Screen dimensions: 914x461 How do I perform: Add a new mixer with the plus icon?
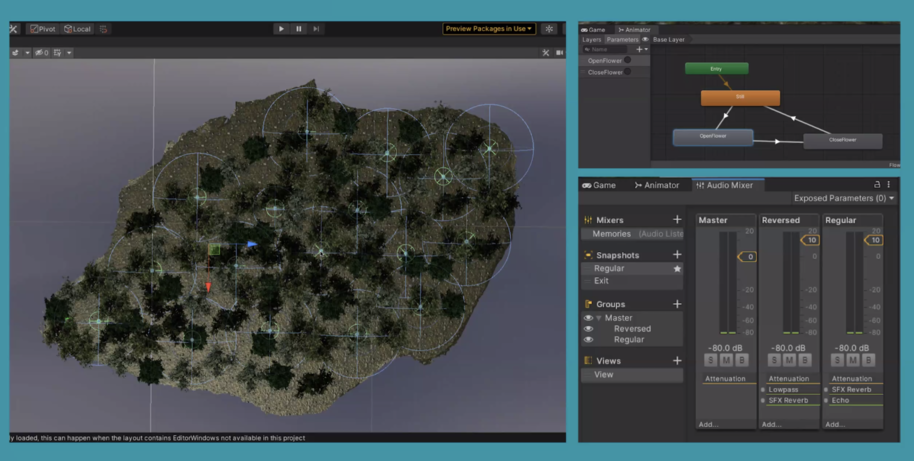[677, 219]
